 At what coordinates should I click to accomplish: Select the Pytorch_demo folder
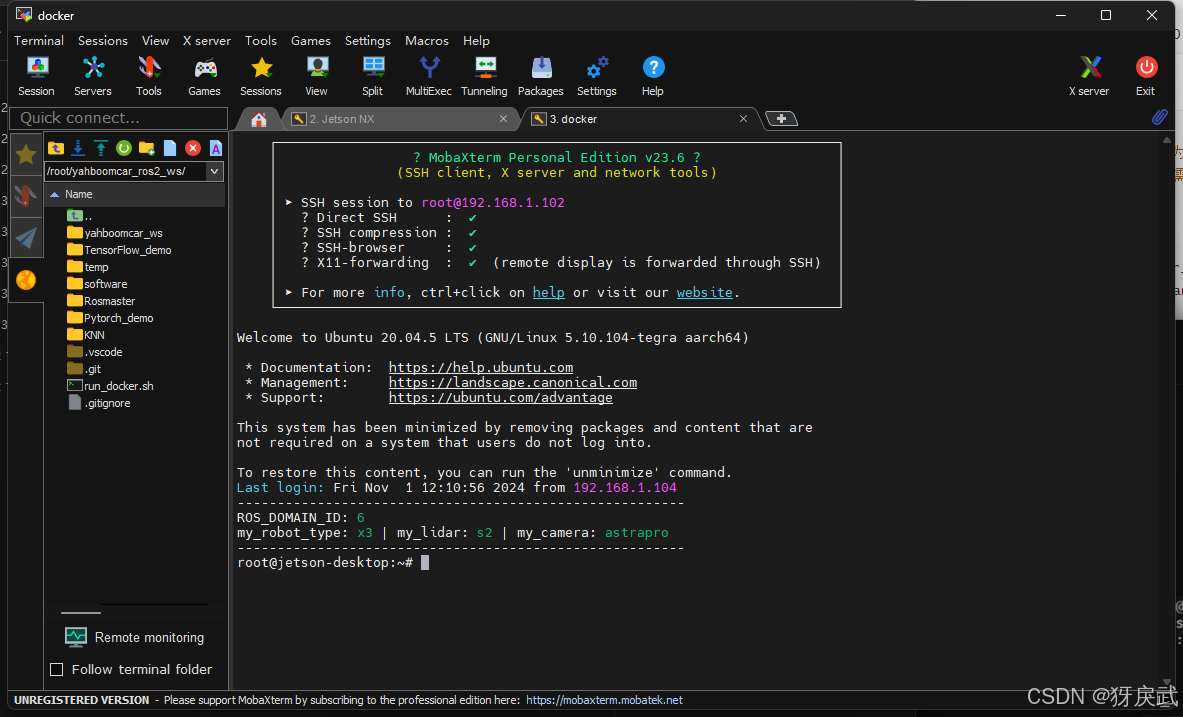pos(110,318)
